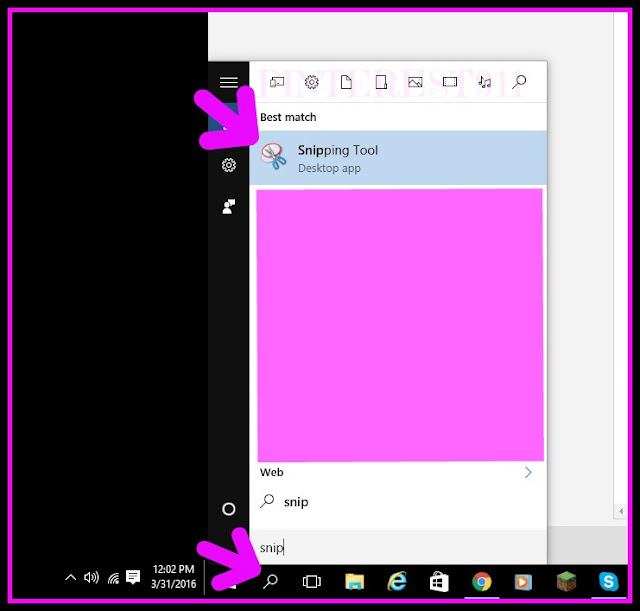The height and width of the screenshot is (611, 640).
Task: Open Task View from the taskbar
Action: (312, 581)
